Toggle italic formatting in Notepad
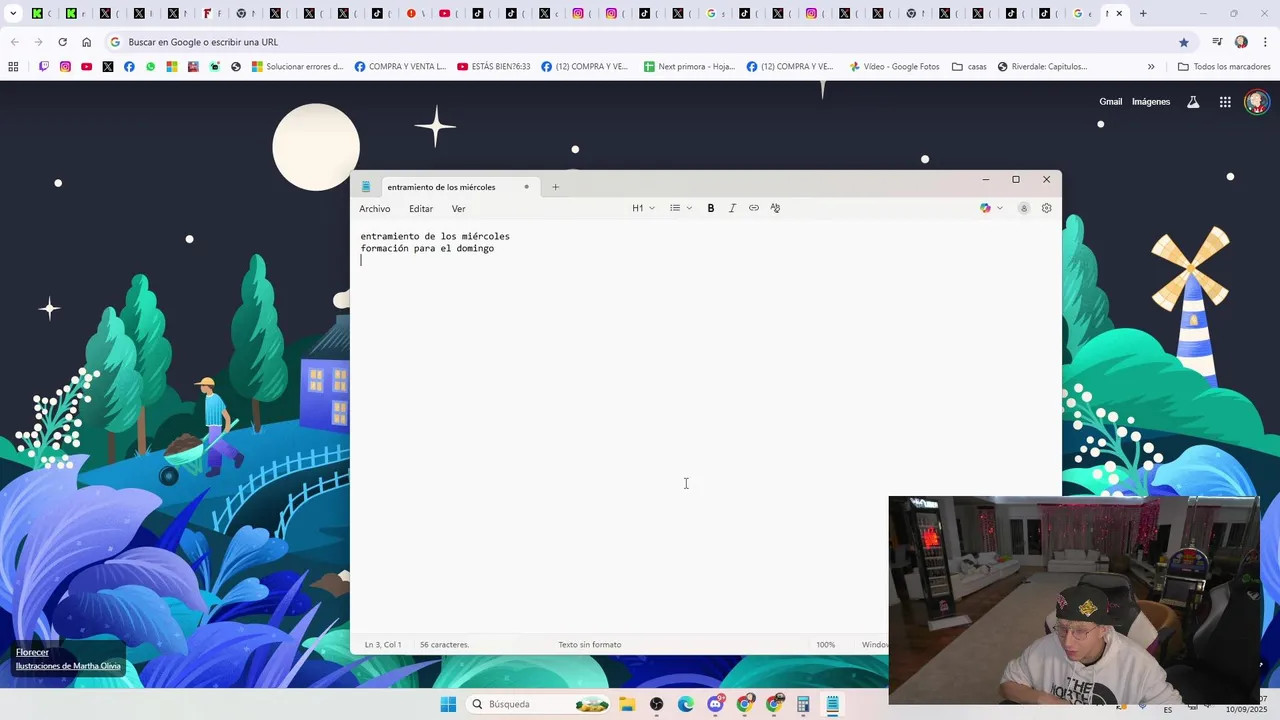 coord(732,208)
